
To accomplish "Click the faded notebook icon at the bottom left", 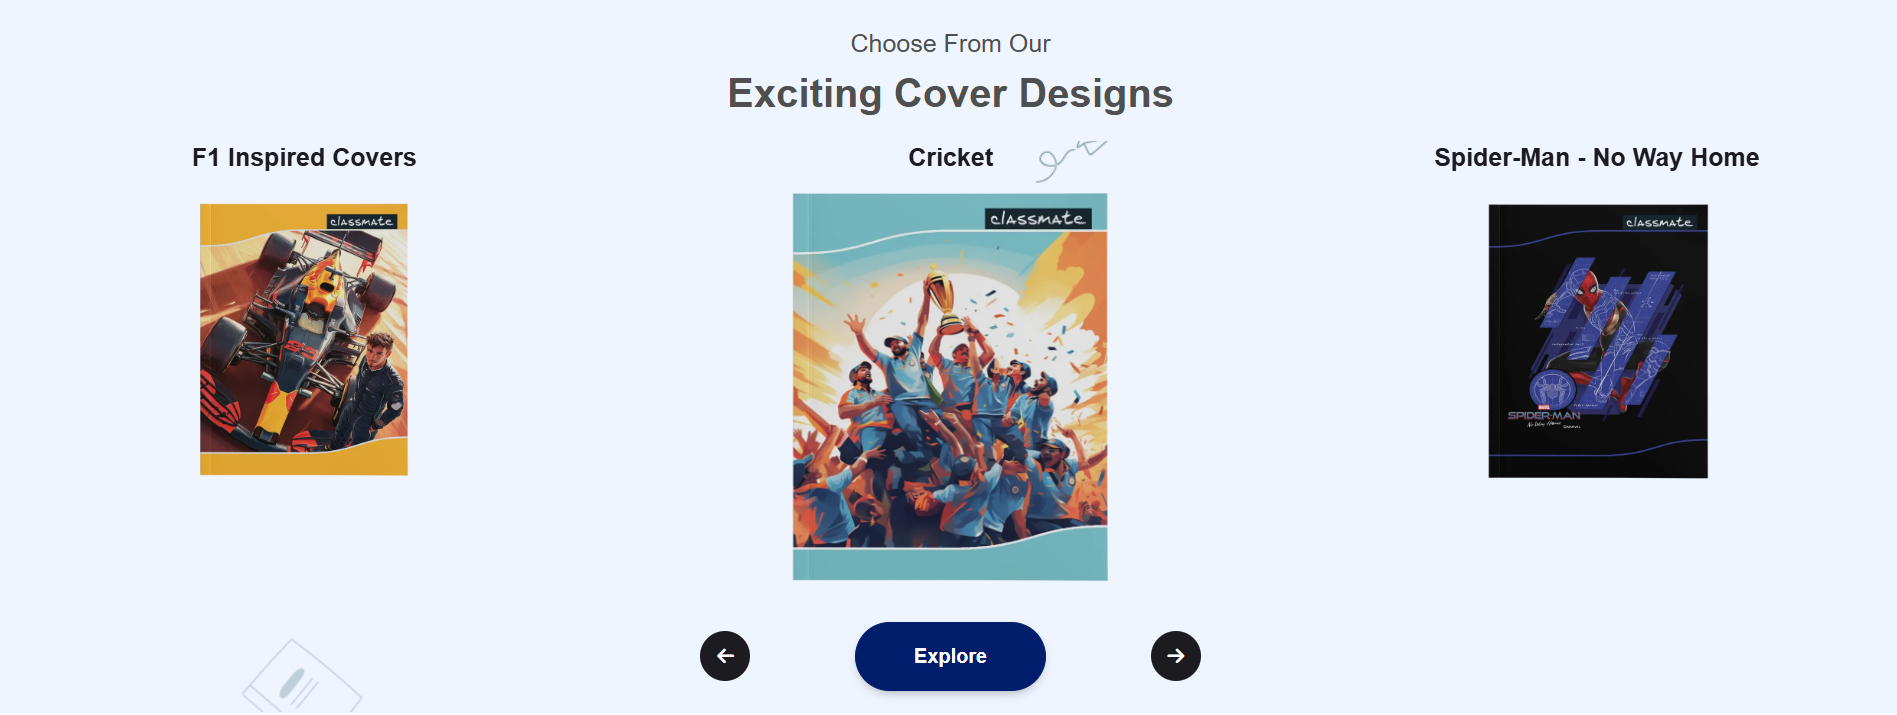I will tap(302, 678).
